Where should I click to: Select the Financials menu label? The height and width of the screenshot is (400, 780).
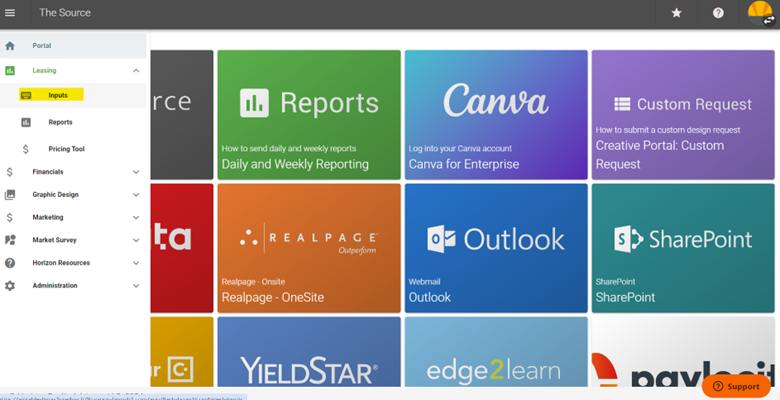48,172
